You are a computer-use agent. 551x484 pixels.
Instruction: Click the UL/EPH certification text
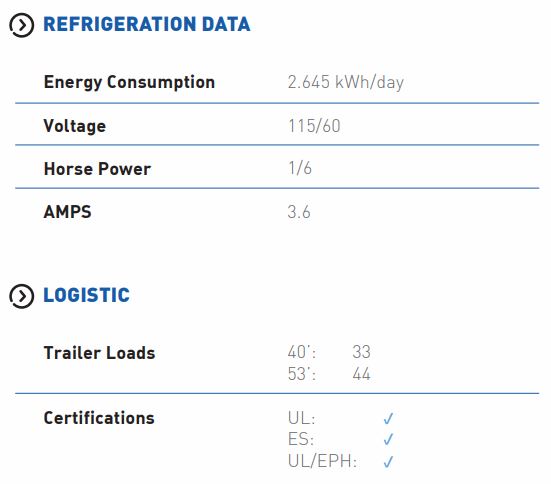click(322, 461)
